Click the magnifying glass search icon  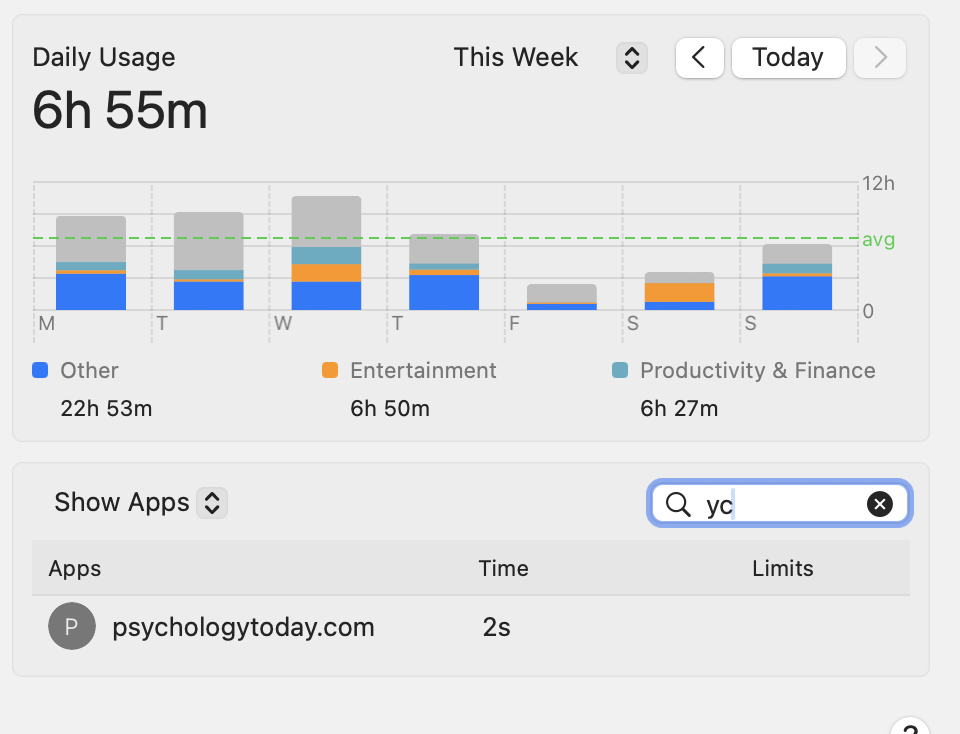(x=678, y=504)
